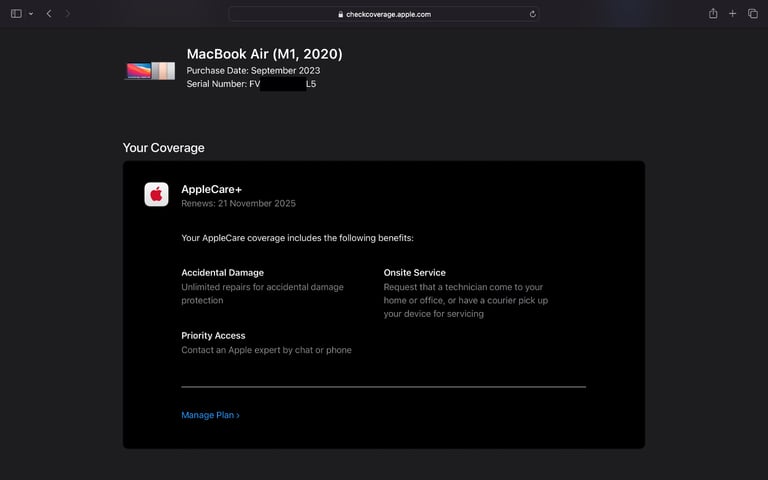Click the AppleCare+ title
768x480 pixels.
tap(212, 189)
